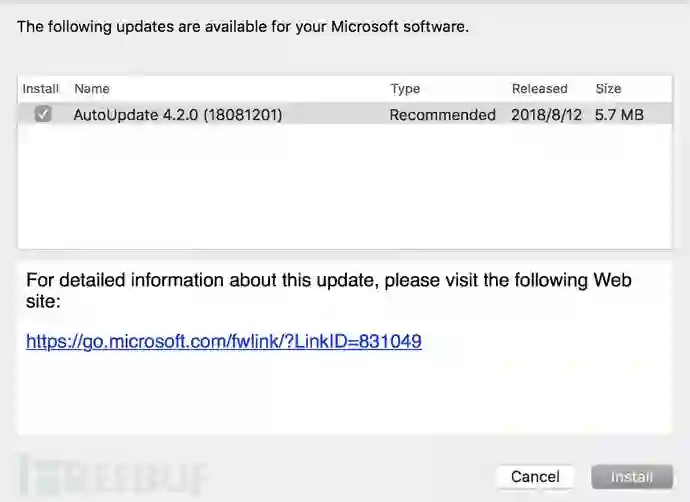Click empty space in the updates list

(x=340, y=190)
